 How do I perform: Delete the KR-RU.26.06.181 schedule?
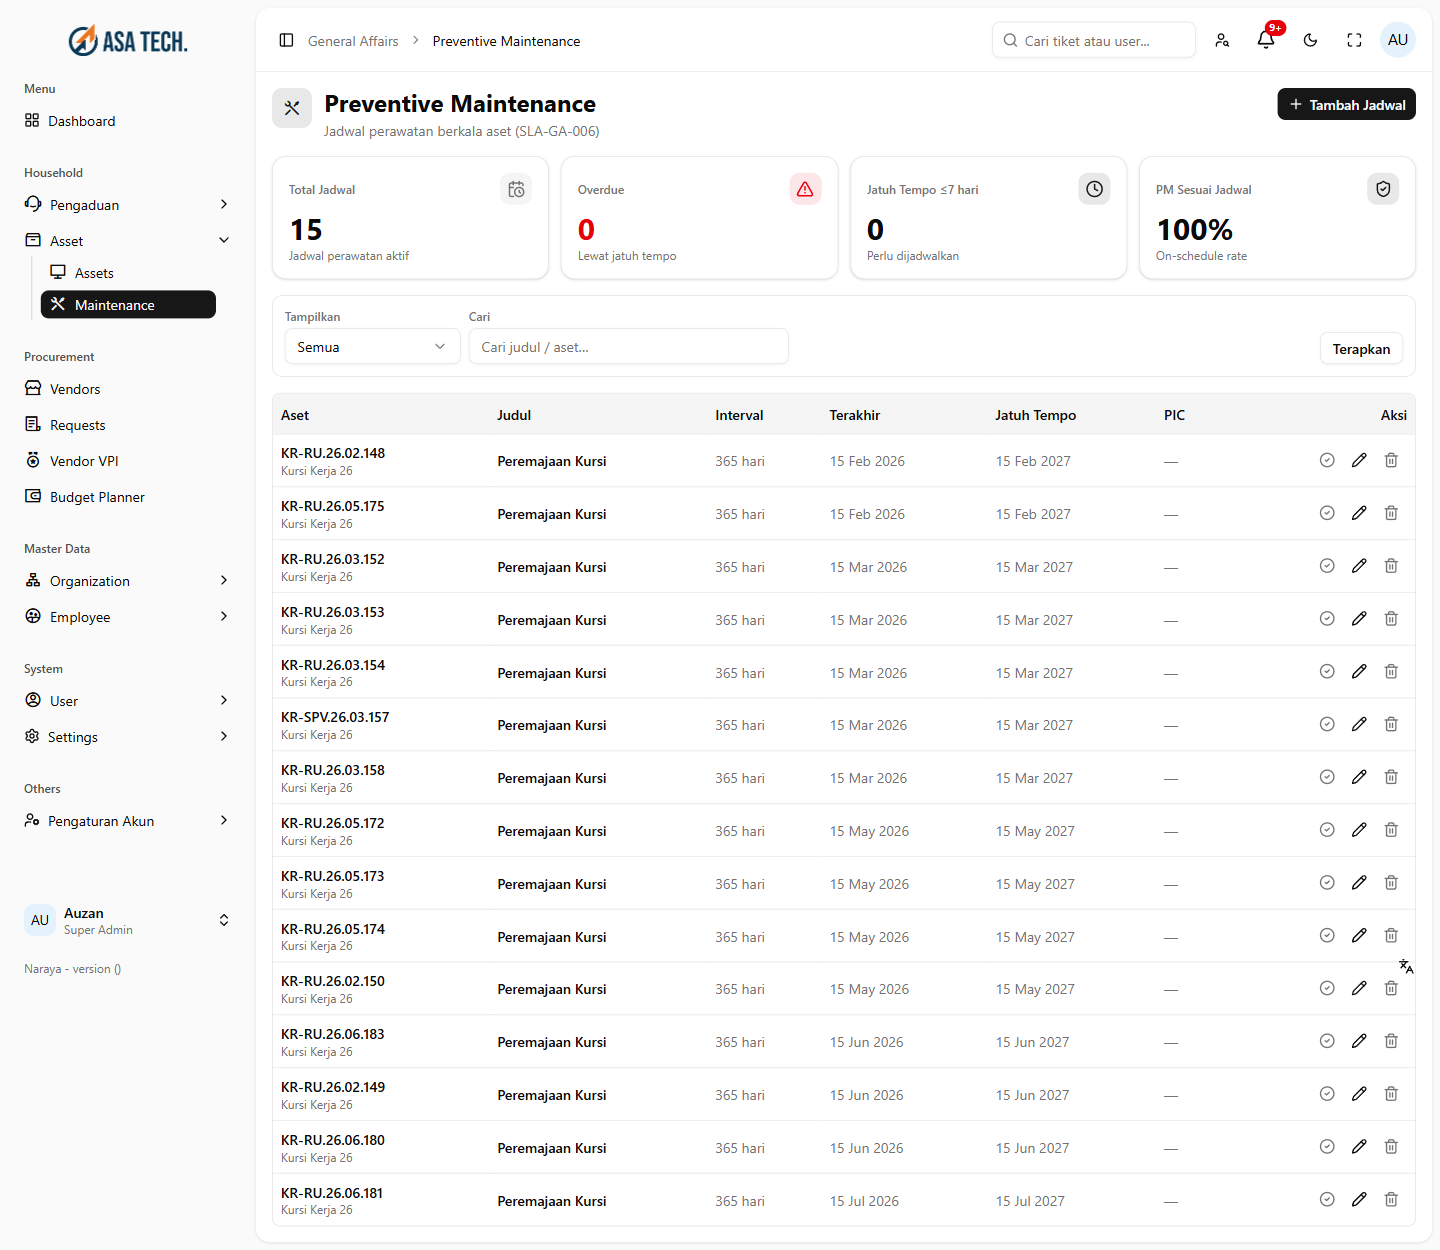1391,1199
